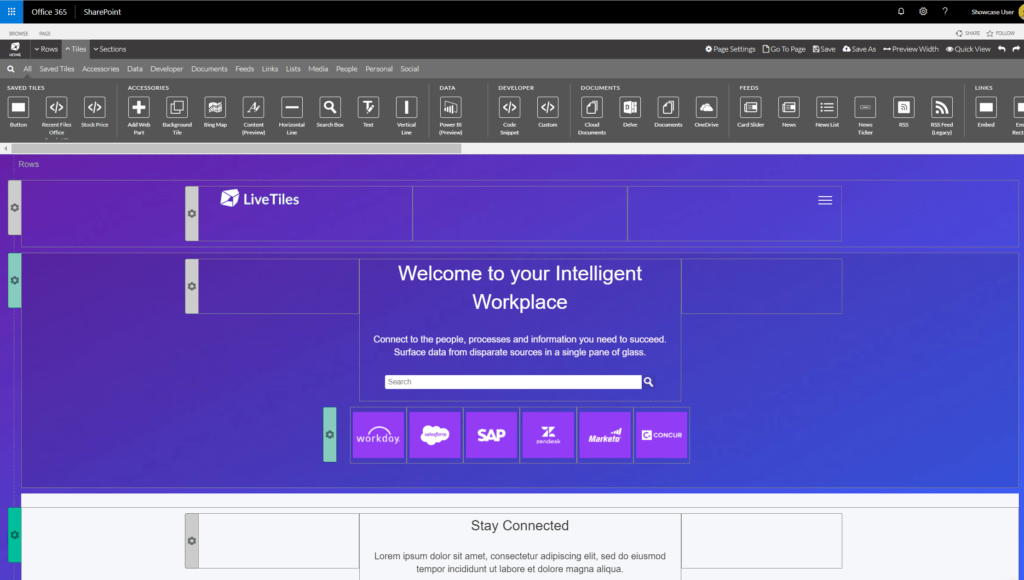Click the horizontal scrollbar under tile ribbon
This screenshot has width=1024, height=580.
click(236, 148)
